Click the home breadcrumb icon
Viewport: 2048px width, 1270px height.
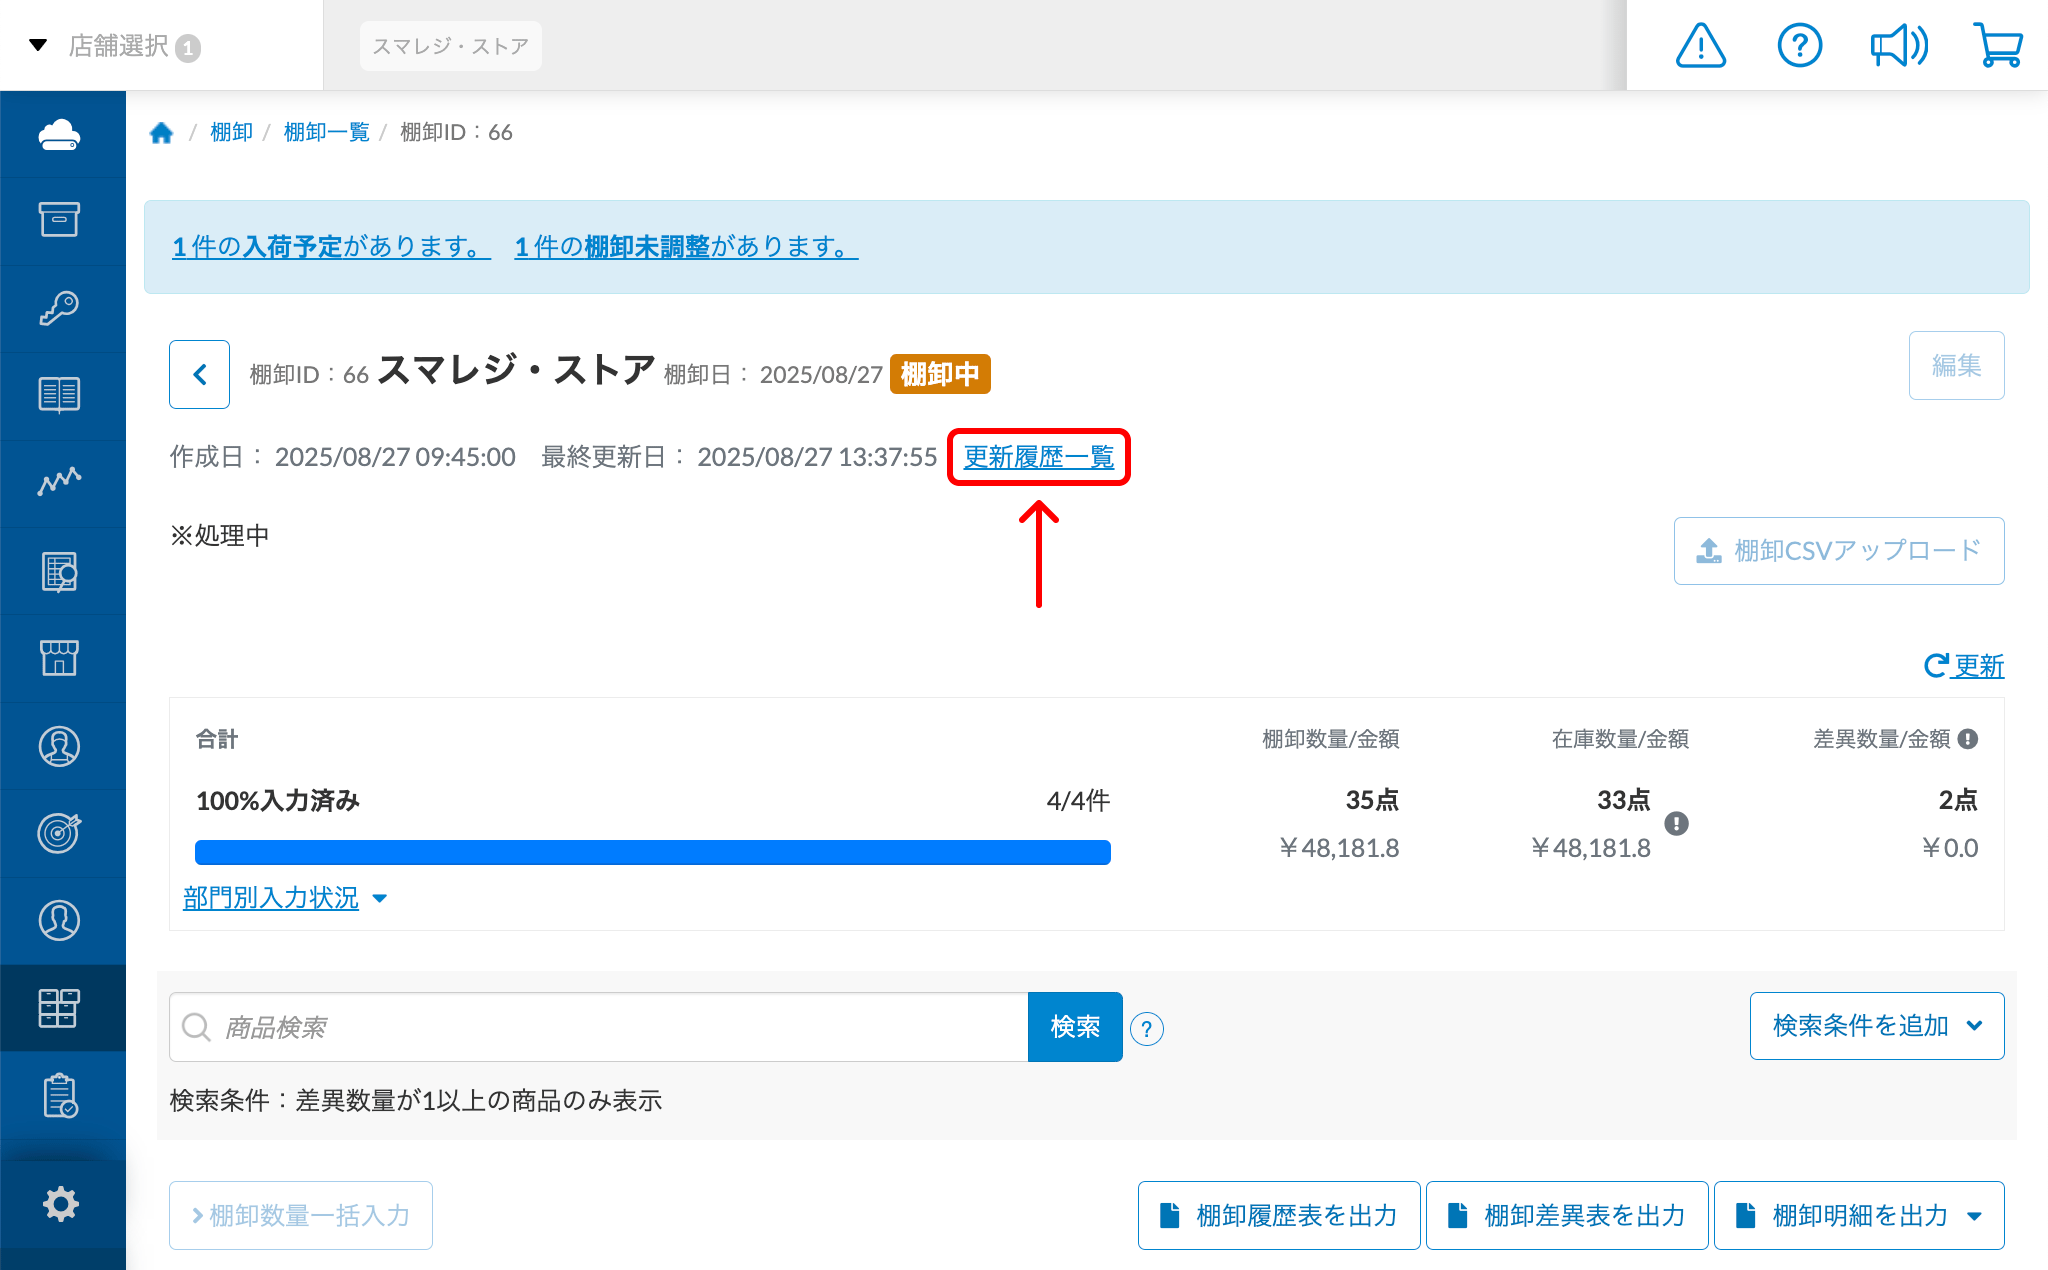(x=161, y=131)
